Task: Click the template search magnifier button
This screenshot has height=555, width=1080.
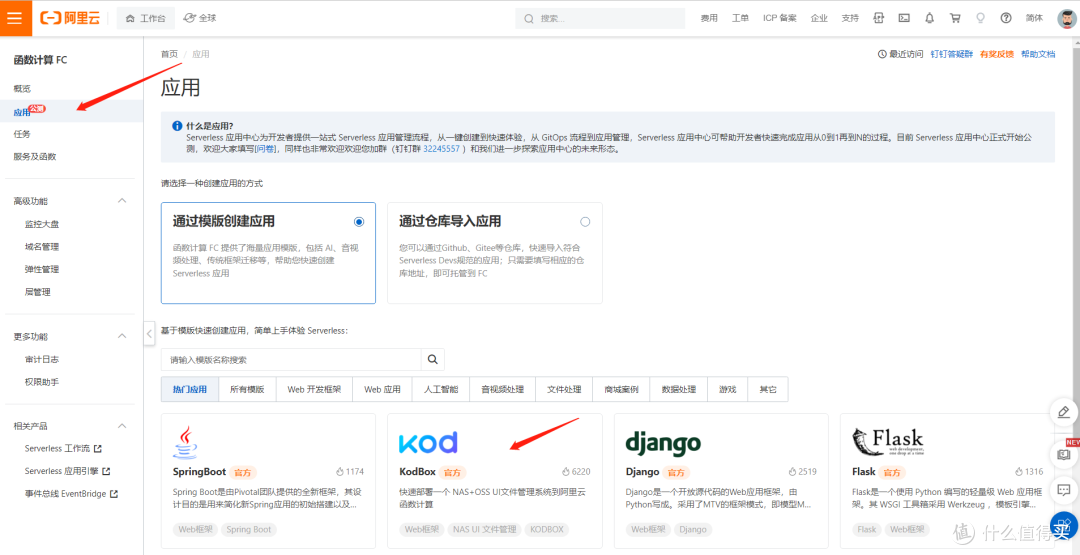Action: click(433, 359)
